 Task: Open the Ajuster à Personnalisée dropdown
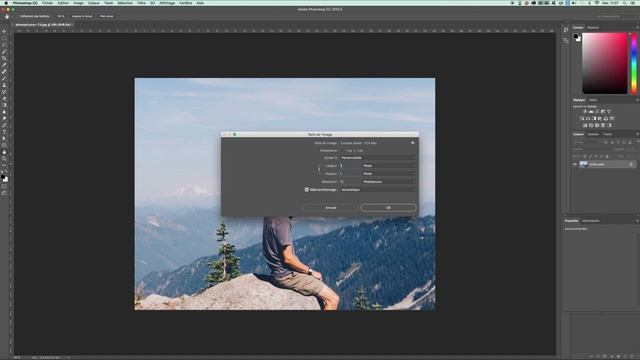(x=378, y=158)
